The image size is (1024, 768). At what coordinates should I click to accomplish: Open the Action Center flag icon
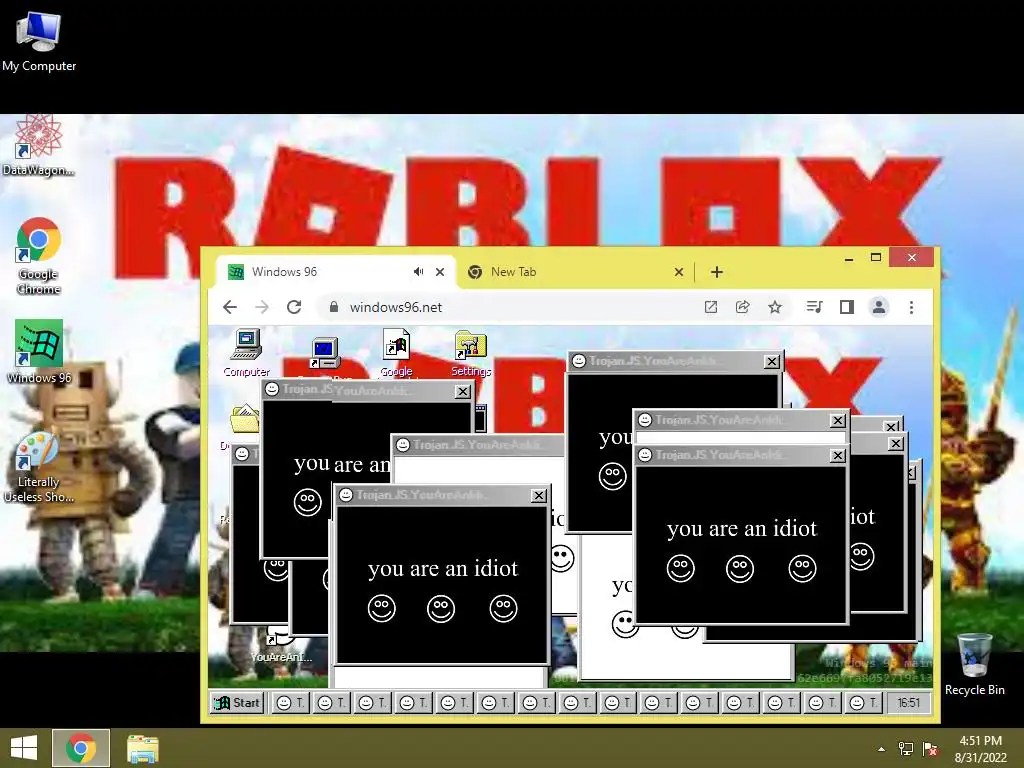[930, 749]
